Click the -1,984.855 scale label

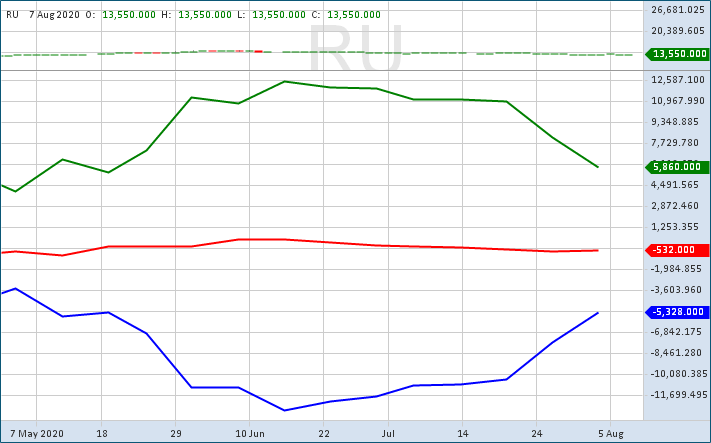click(678, 269)
